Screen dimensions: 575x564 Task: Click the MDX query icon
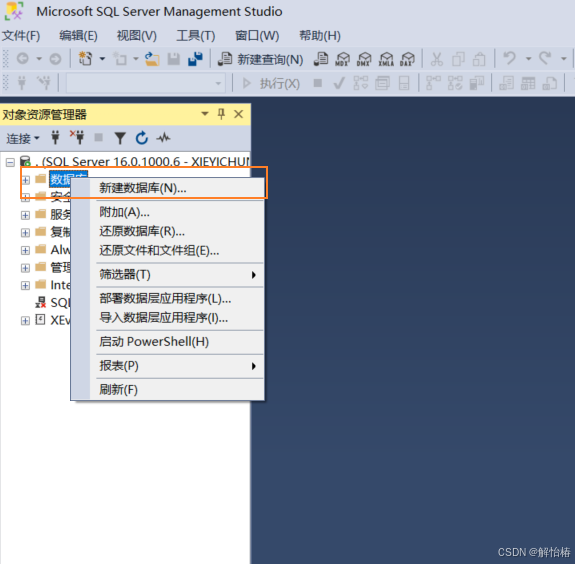click(342, 59)
